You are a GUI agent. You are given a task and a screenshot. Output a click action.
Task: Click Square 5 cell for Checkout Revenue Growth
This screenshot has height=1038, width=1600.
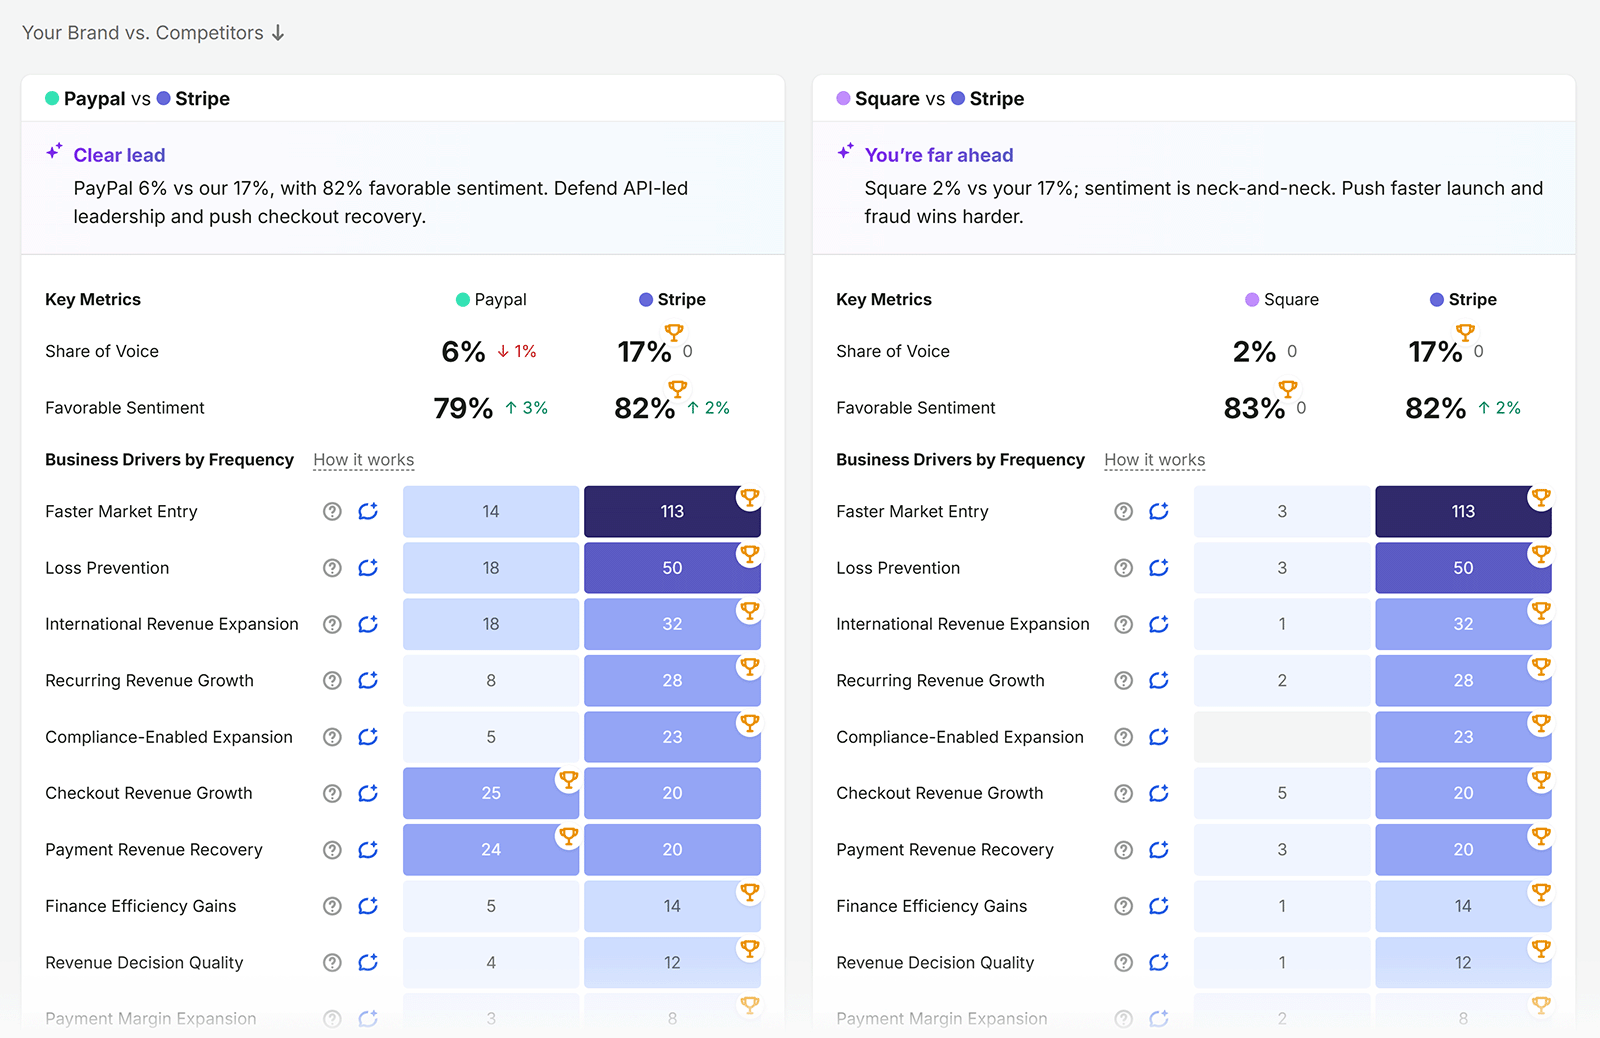1282,793
